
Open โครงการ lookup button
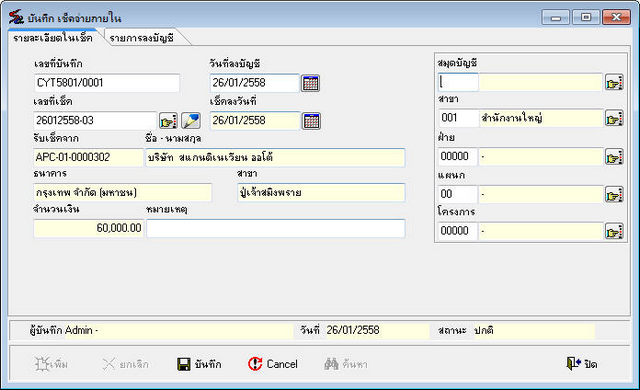click(x=614, y=231)
